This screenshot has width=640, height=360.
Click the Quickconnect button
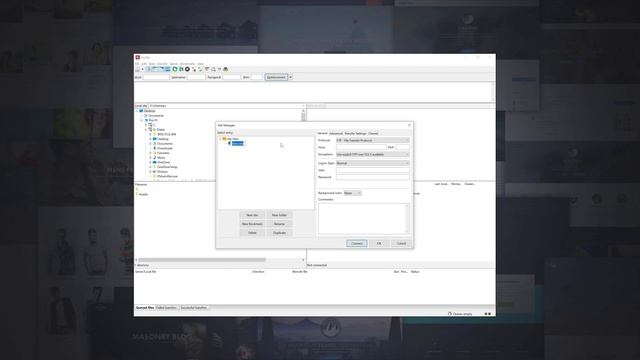pyautogui.click(x=276, y=77)
